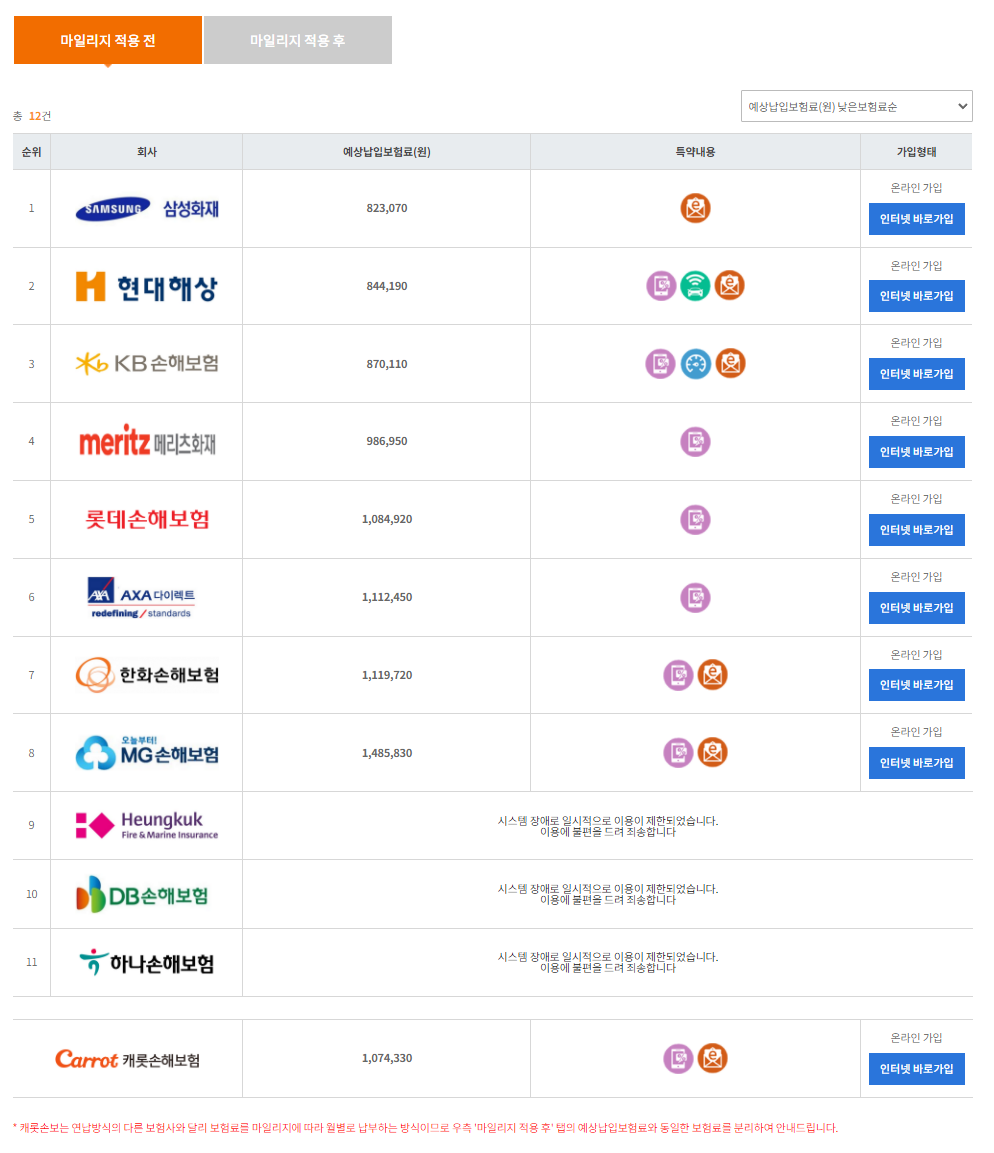Click 인터넷 바로가입 for 현대해상
The image size is (994, 1153).
click(x=917, y=296)
